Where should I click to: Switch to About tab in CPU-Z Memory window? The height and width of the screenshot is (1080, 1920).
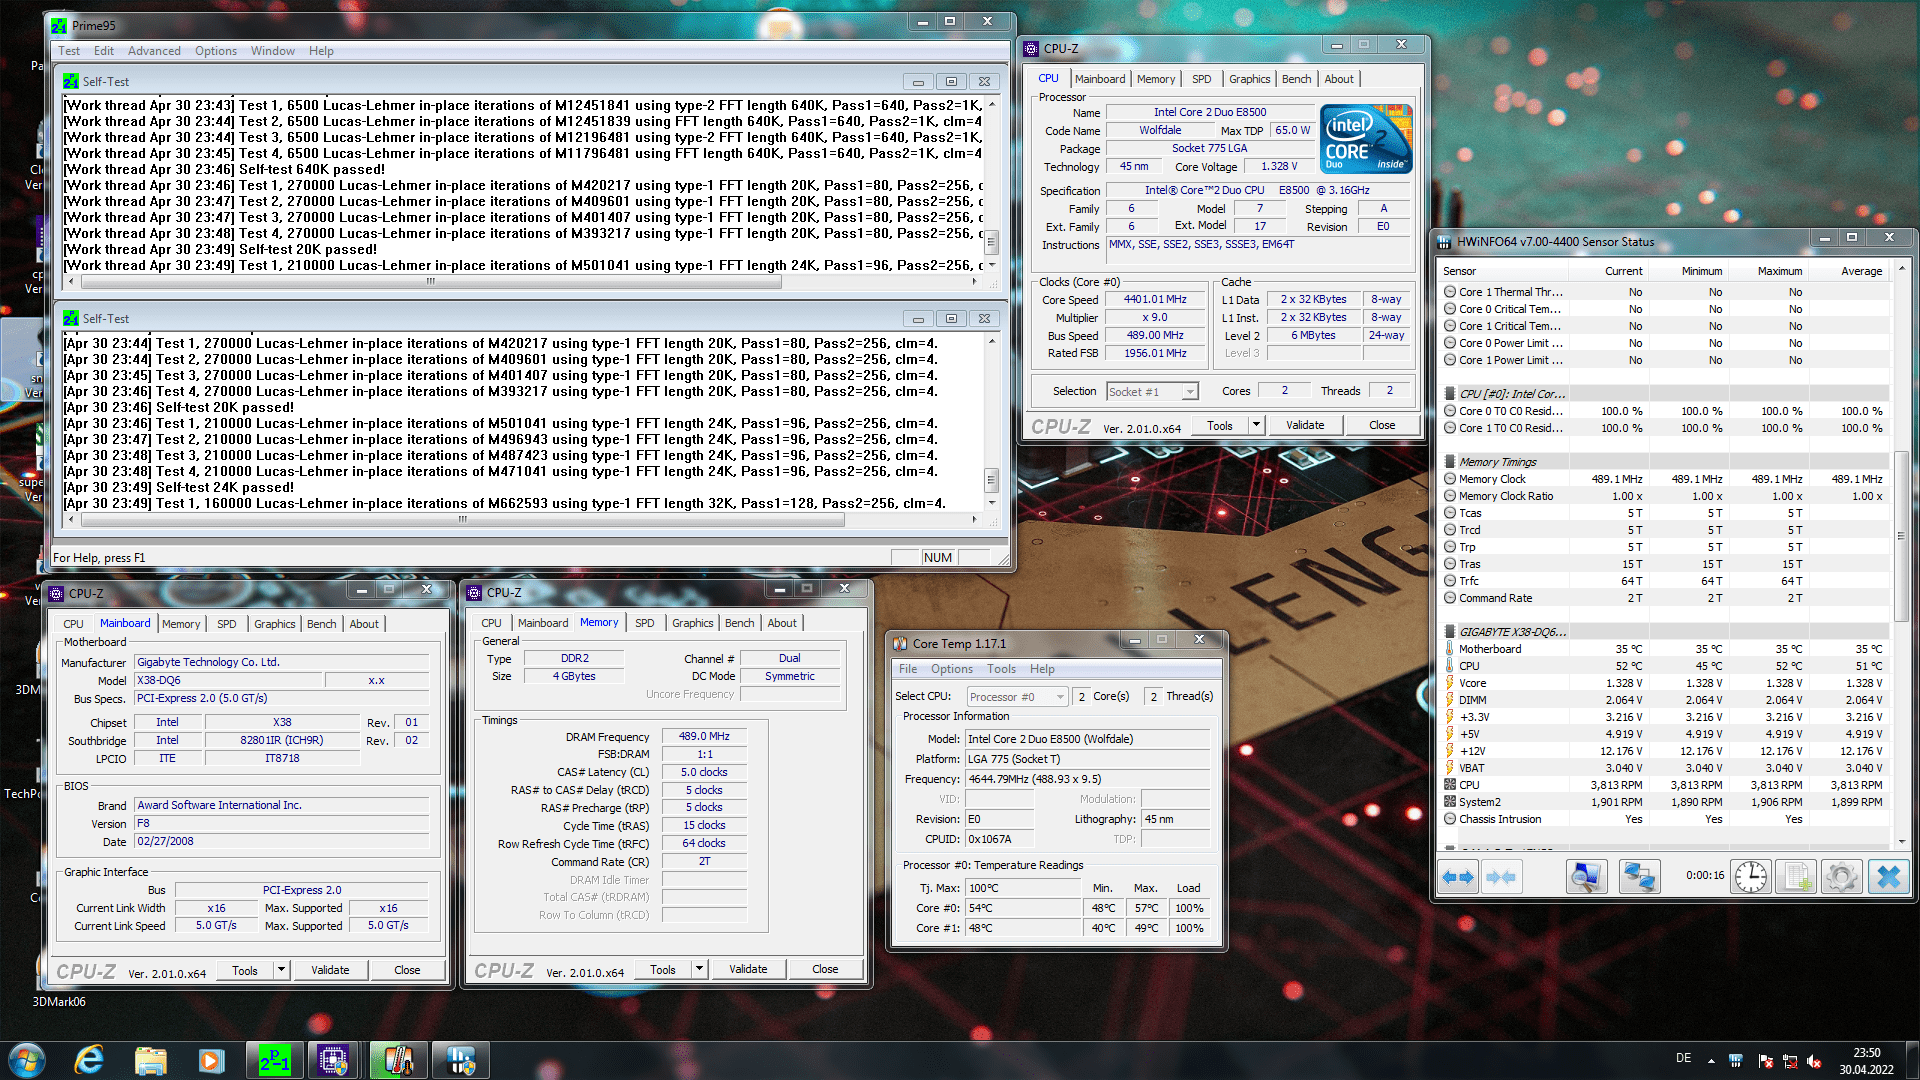coord(782,623)
